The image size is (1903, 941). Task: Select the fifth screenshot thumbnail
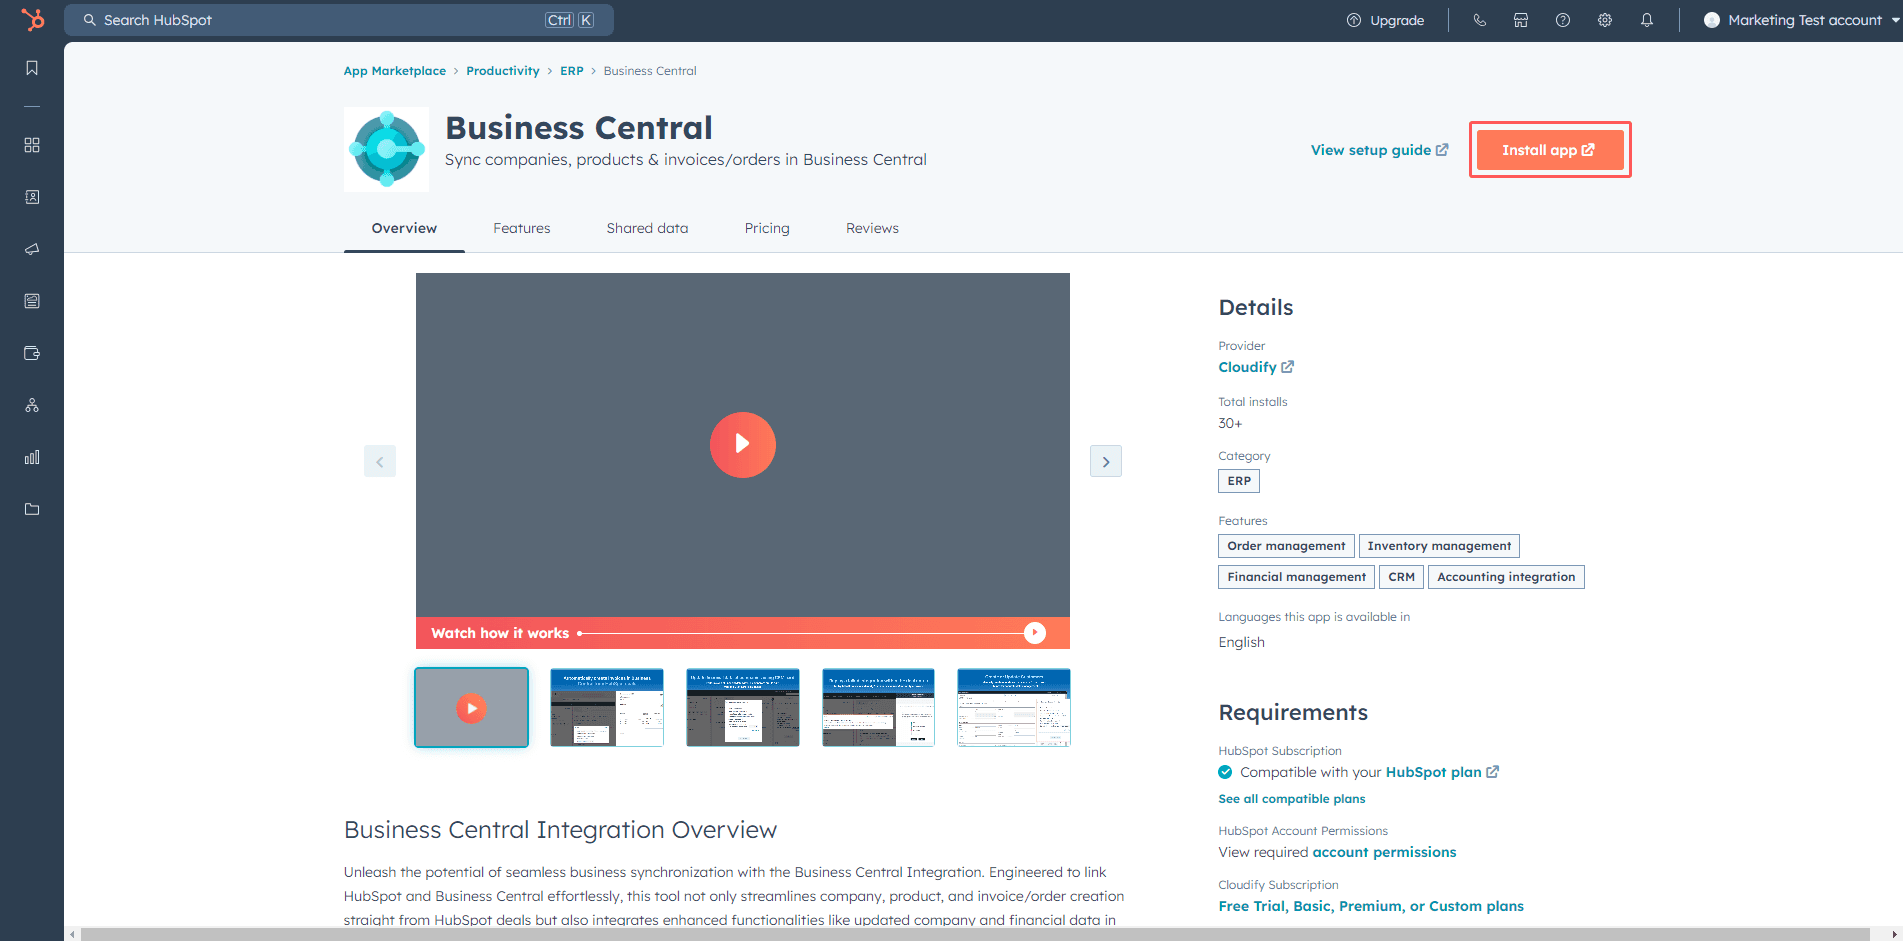pos(1014,708)
